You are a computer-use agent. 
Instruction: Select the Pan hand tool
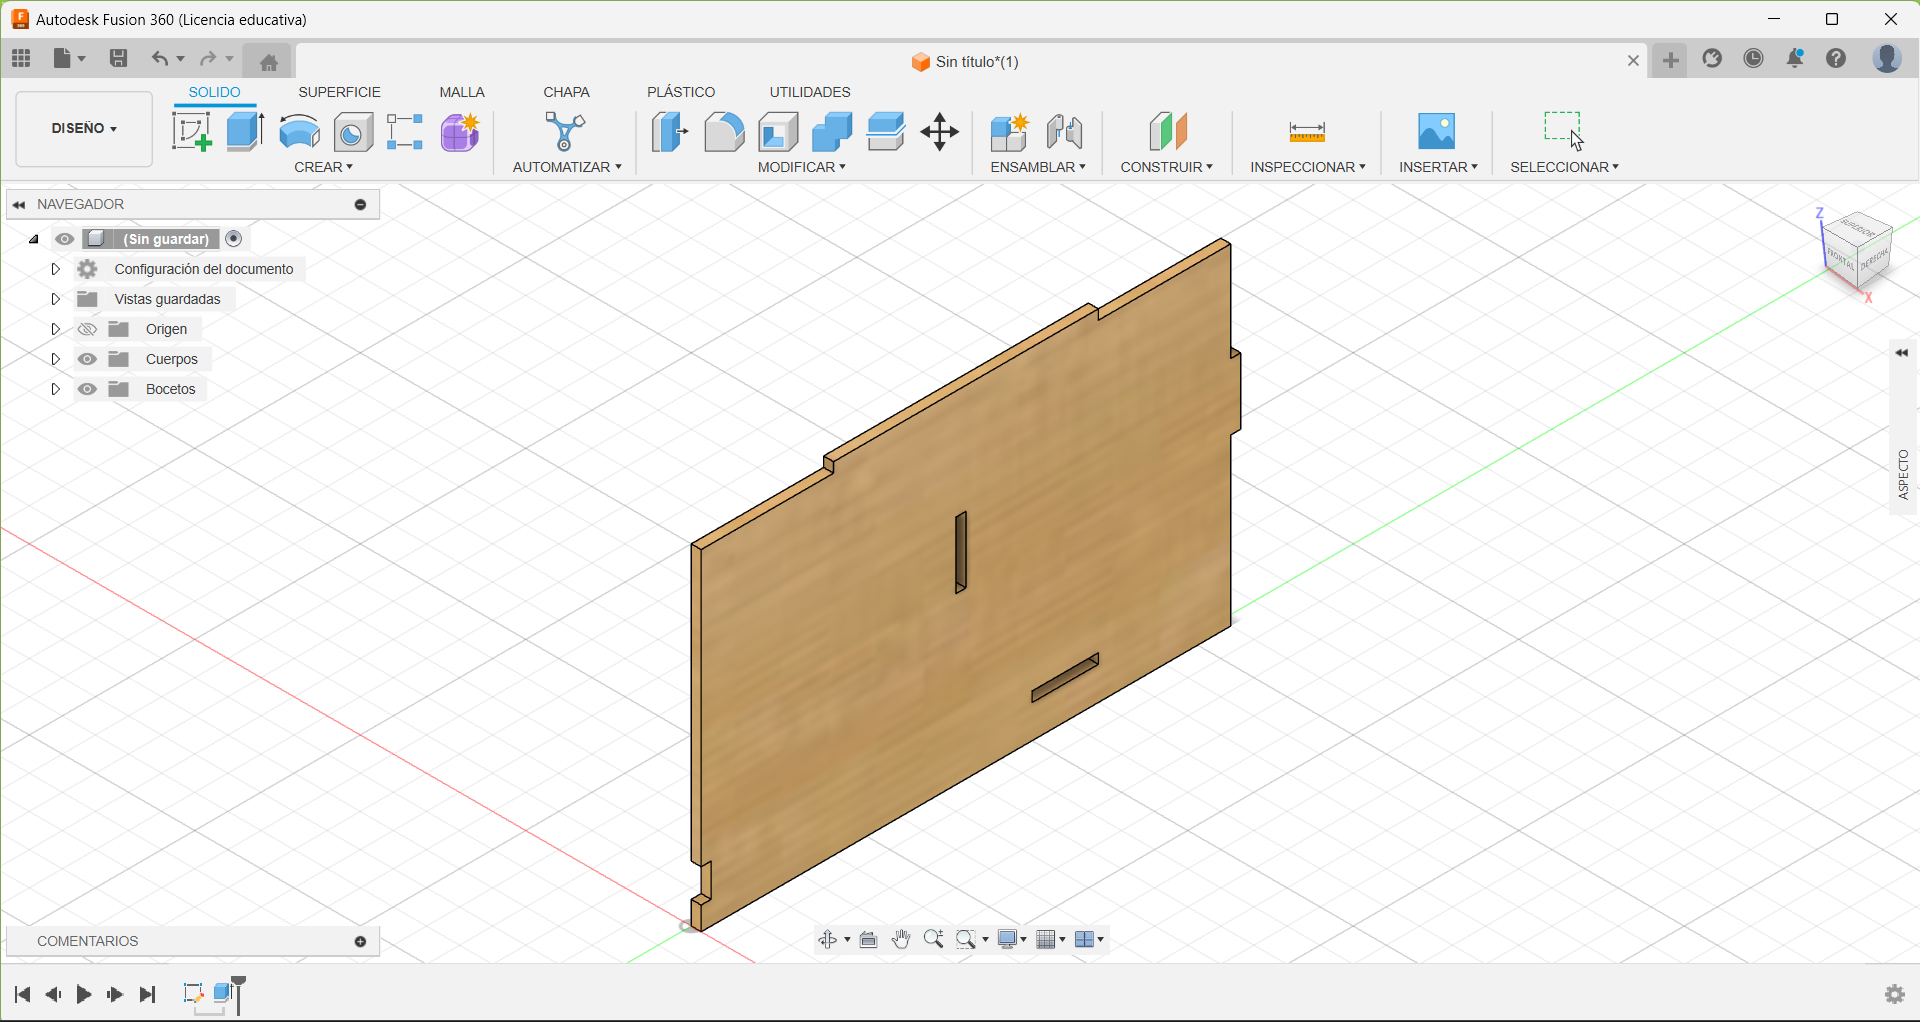(x=901, y=939)
